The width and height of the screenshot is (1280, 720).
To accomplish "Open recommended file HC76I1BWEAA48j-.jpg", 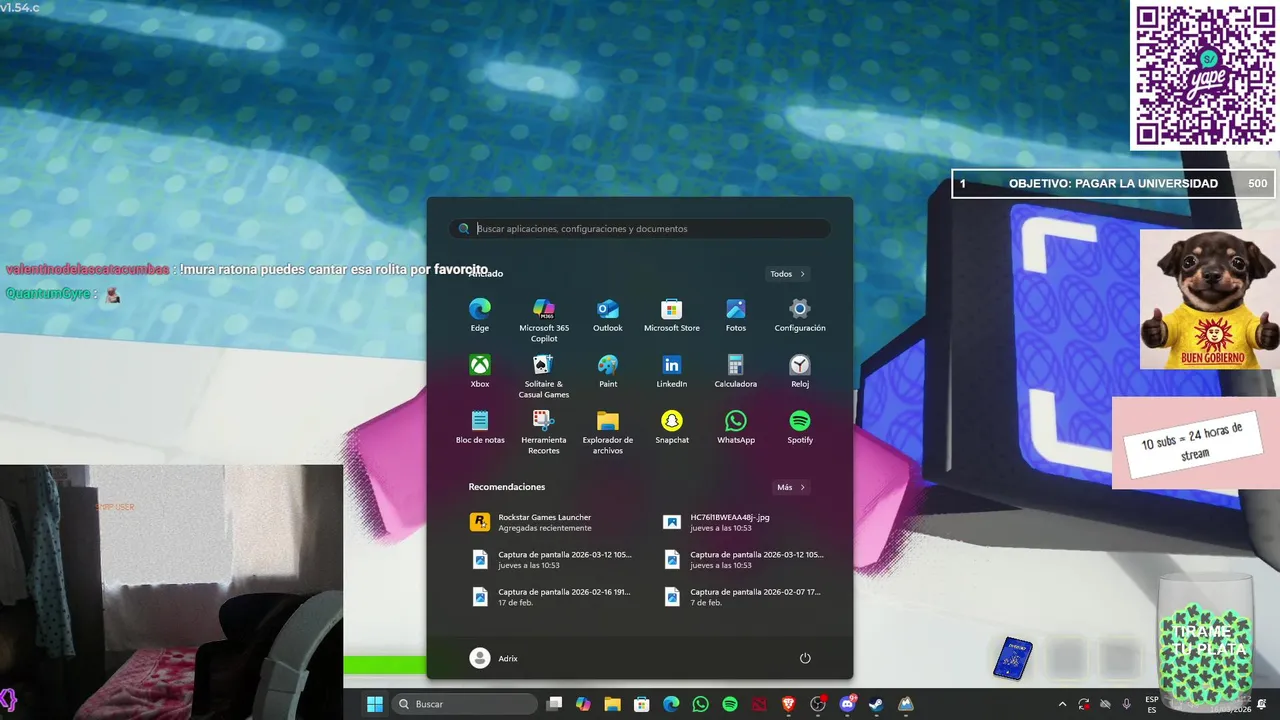I will click(x=736, y=522).
